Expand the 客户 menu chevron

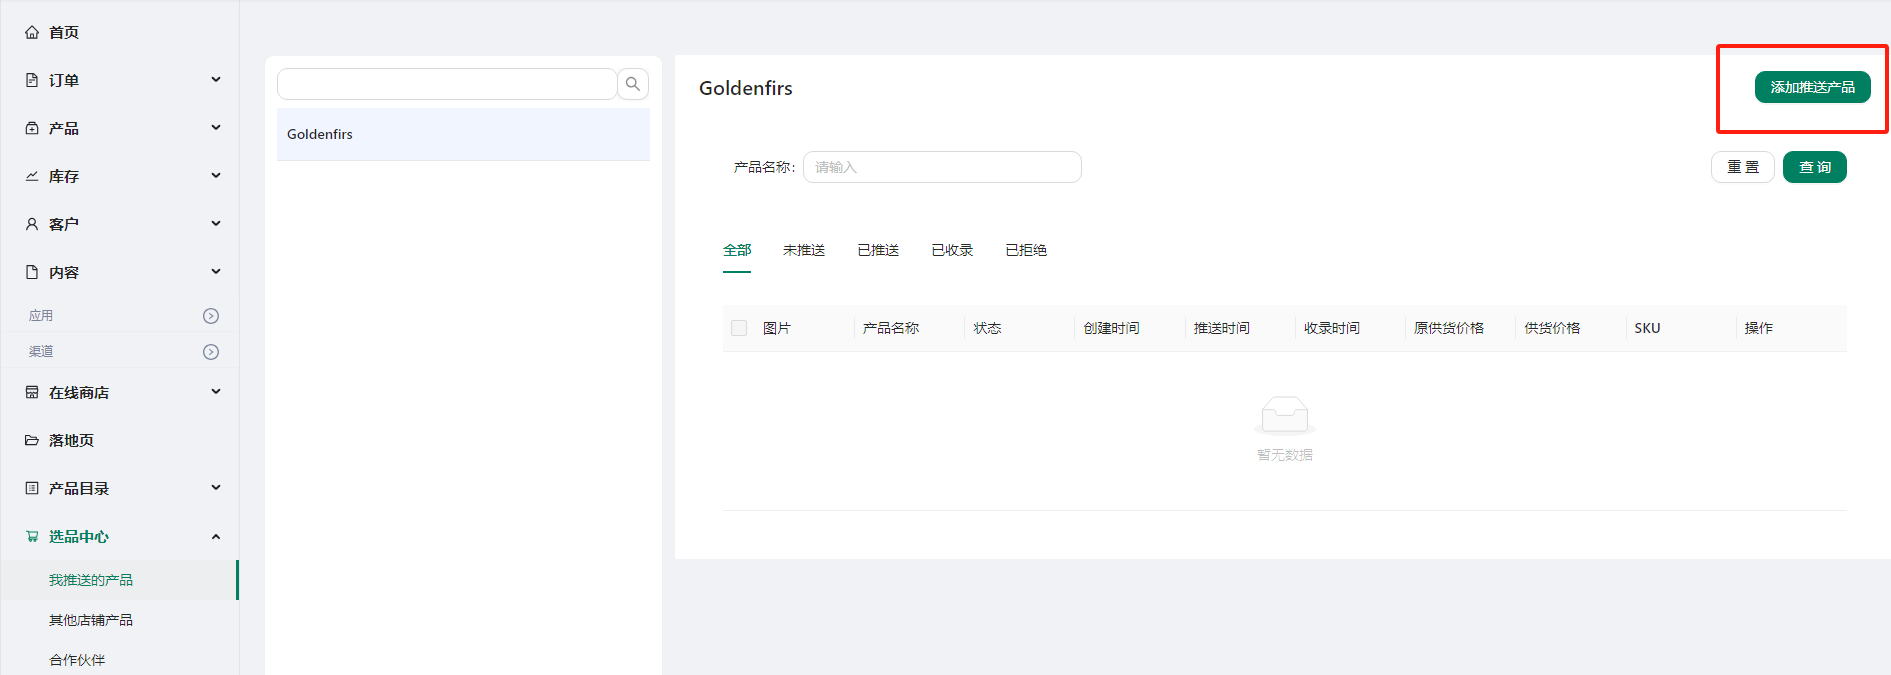tap(216, 224)
